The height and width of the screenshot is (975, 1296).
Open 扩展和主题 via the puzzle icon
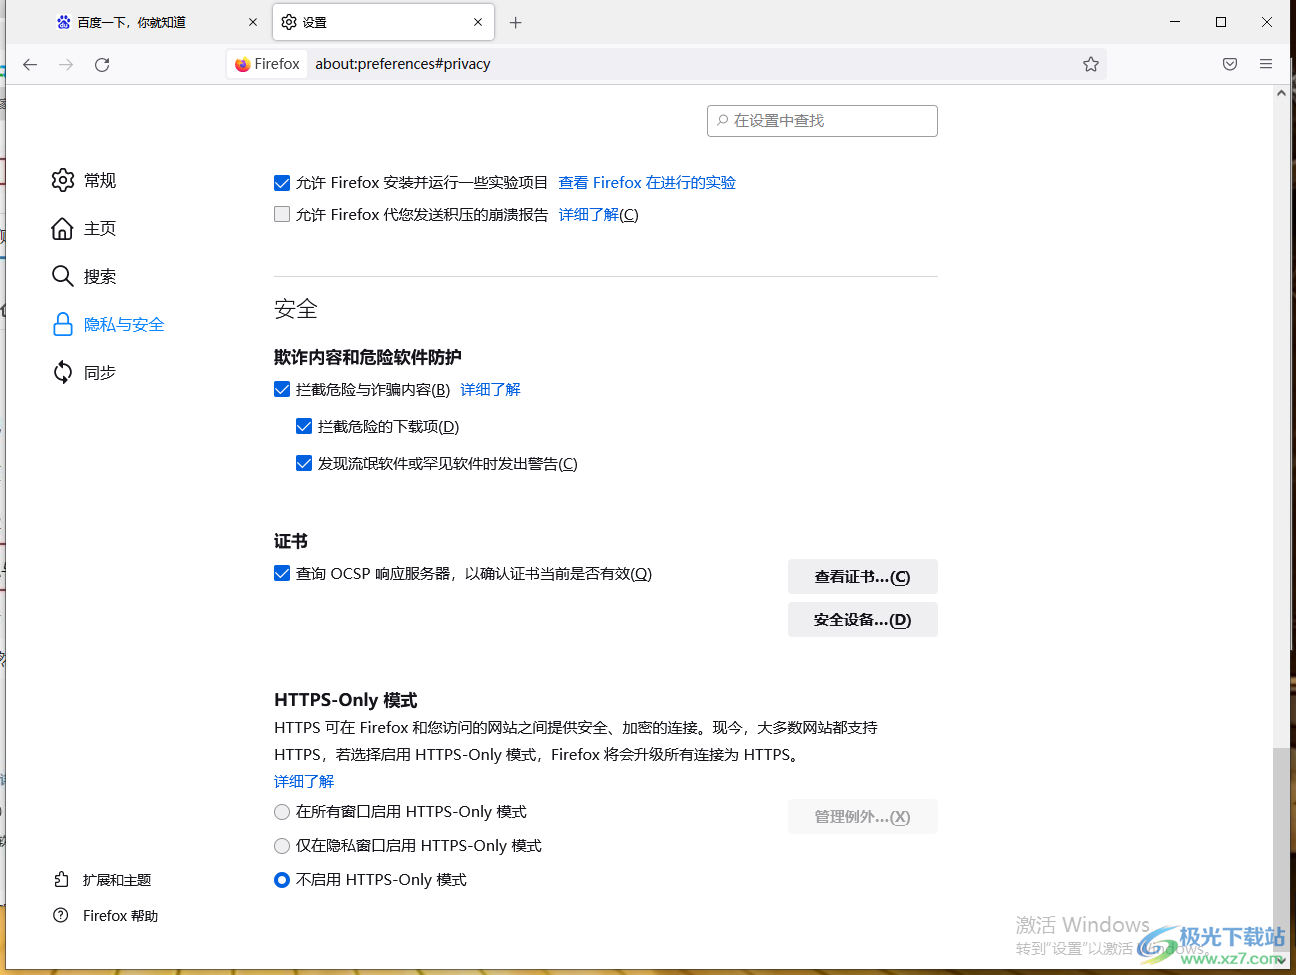coord(61,880)
